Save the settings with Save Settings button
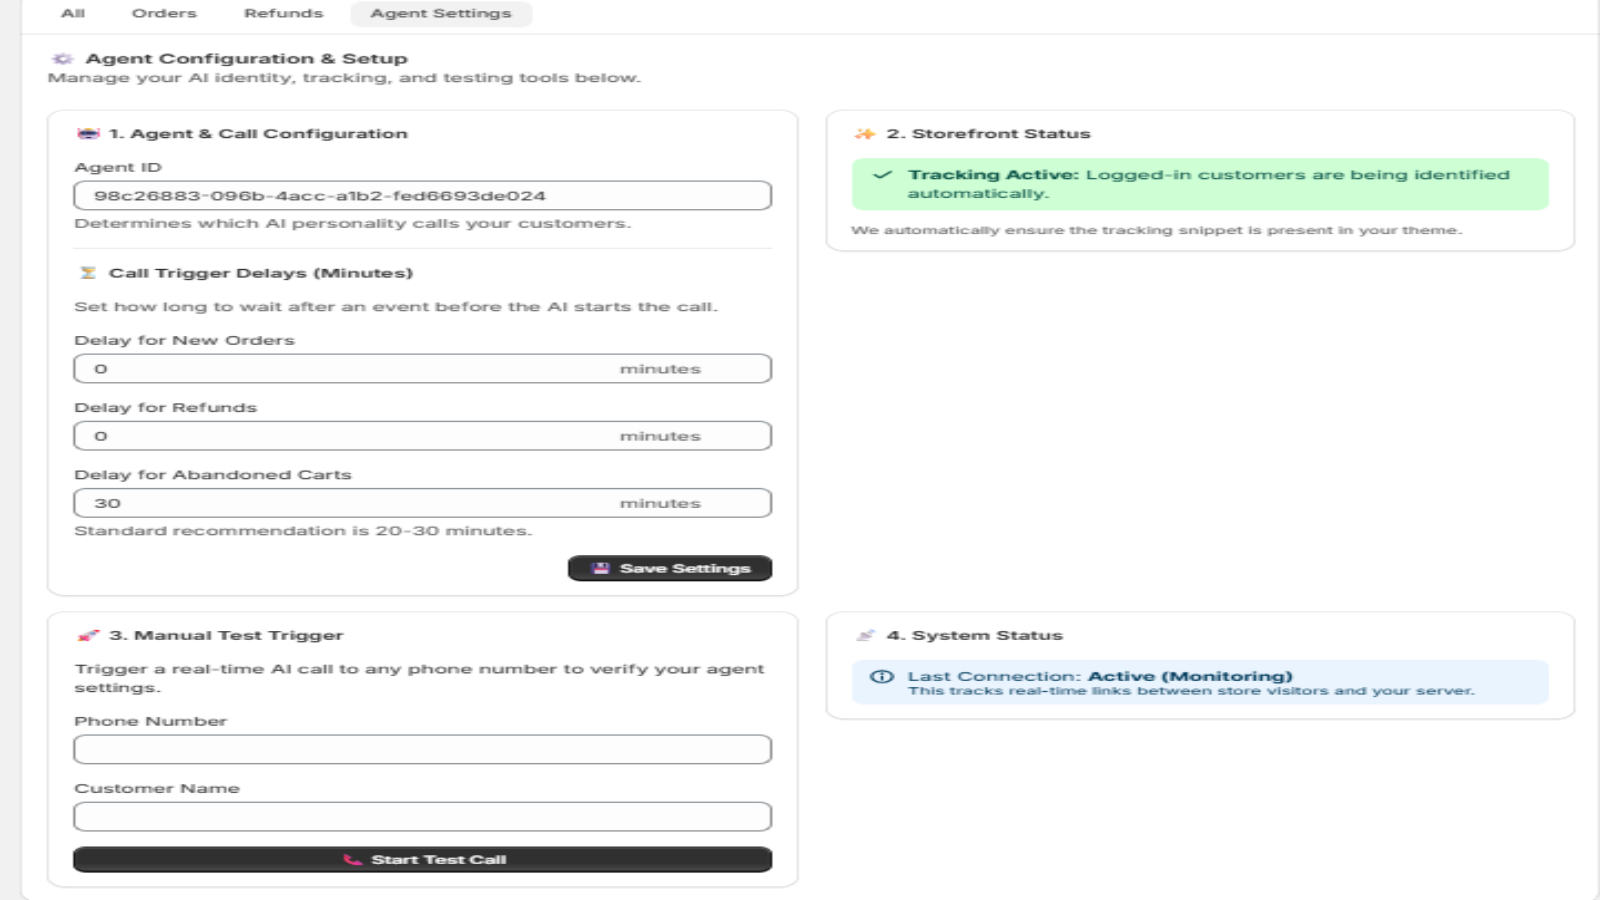The width and height of the screenshot is (1600, 900). [670, 568]
